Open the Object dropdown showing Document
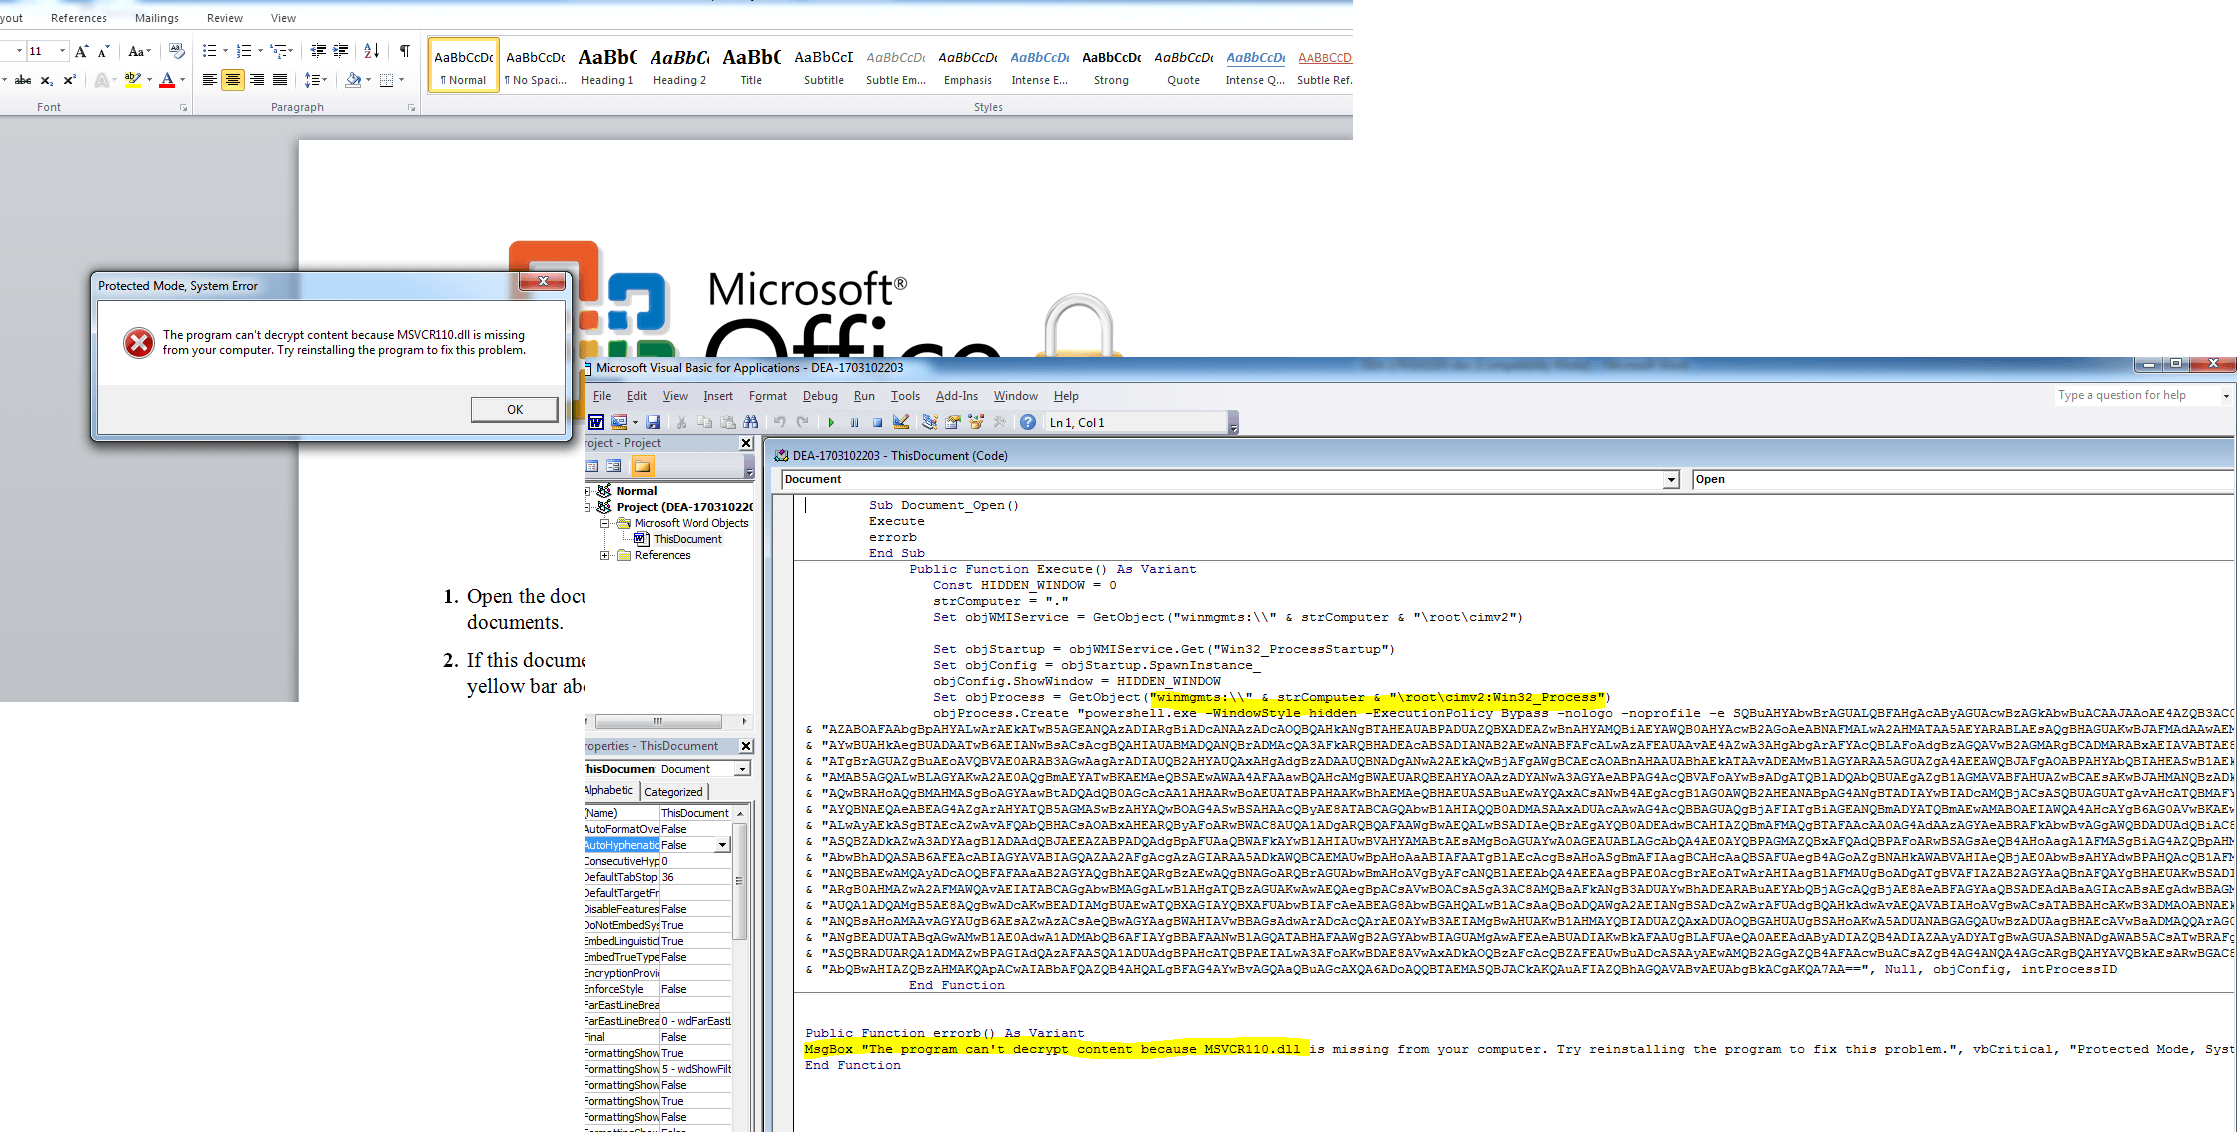Image resolution: width=2237 pixels, height=1133 pixels. tap(1670, 480)
